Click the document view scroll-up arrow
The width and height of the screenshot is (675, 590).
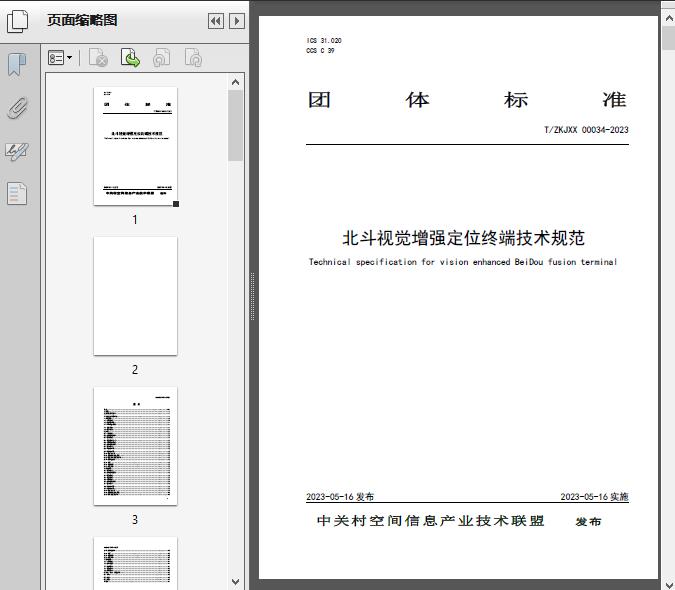tap(669, 18)
